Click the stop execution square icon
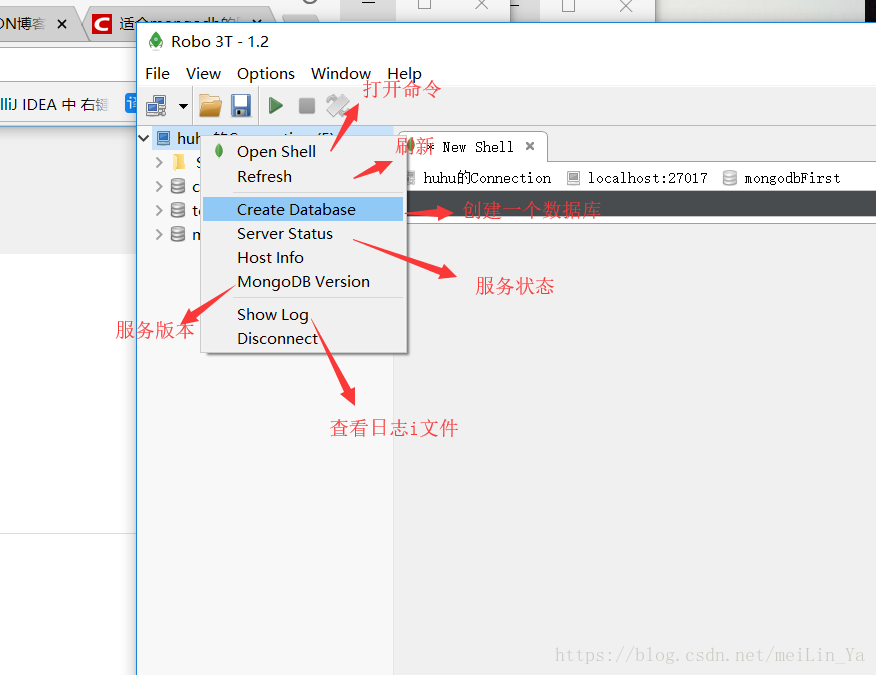The height and width of the screenshot is (675, 876). (x=307, y=106)
